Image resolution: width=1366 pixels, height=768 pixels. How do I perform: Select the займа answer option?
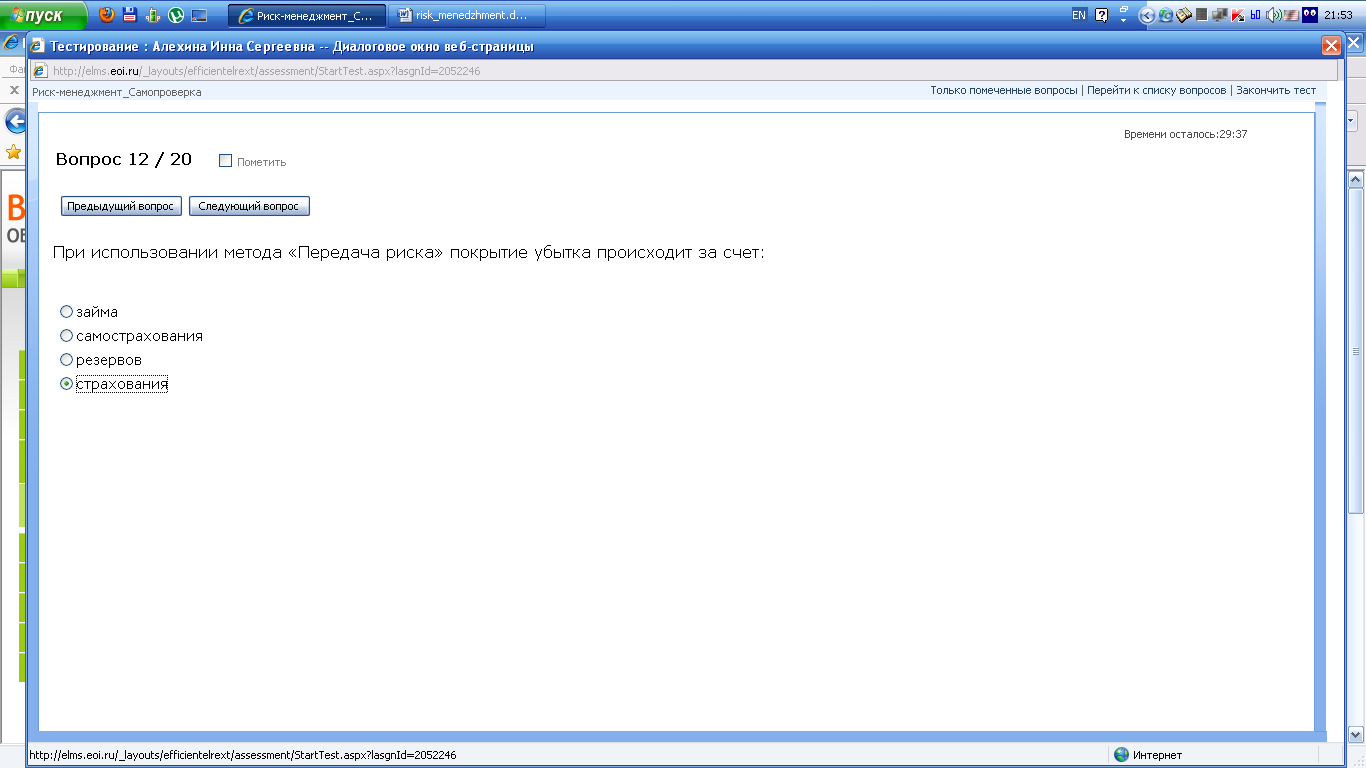click(67, 312)
